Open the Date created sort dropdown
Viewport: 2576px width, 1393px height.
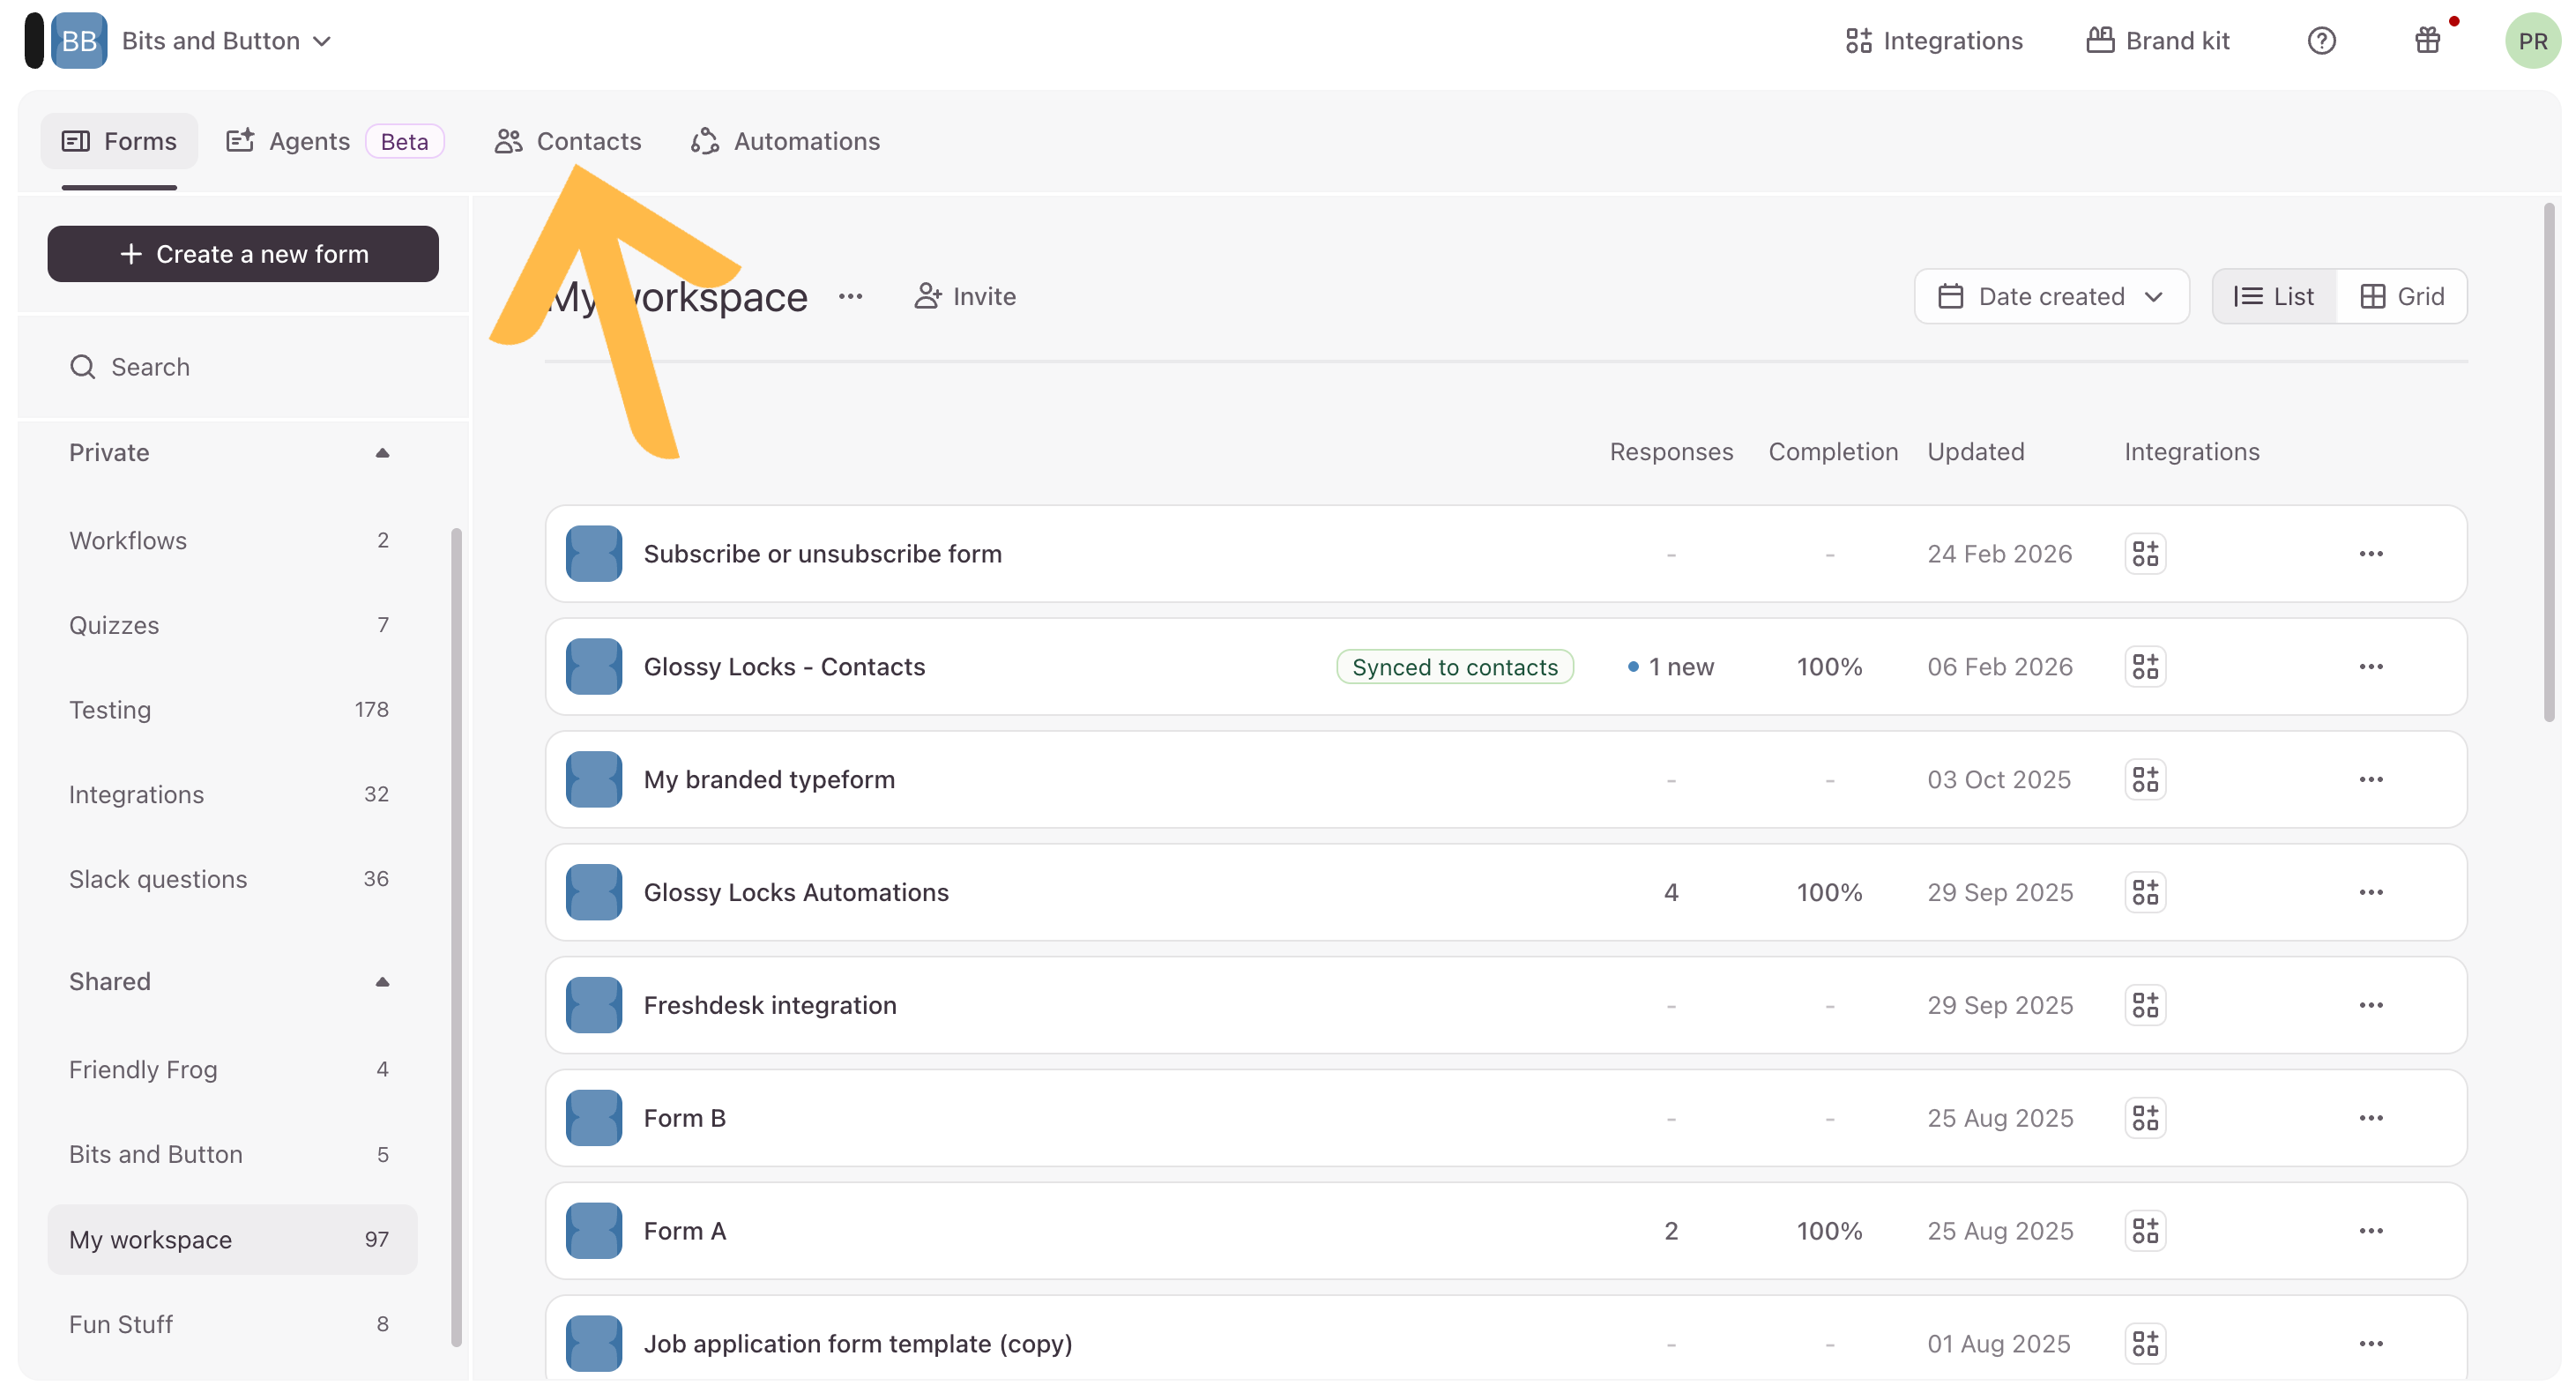2051,297
